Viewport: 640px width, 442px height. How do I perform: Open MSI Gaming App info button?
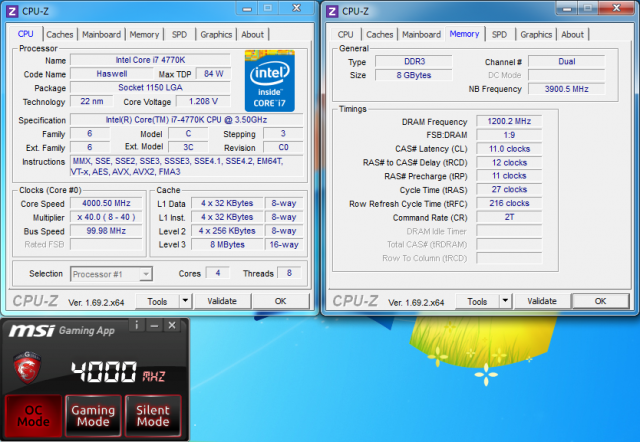136,325
